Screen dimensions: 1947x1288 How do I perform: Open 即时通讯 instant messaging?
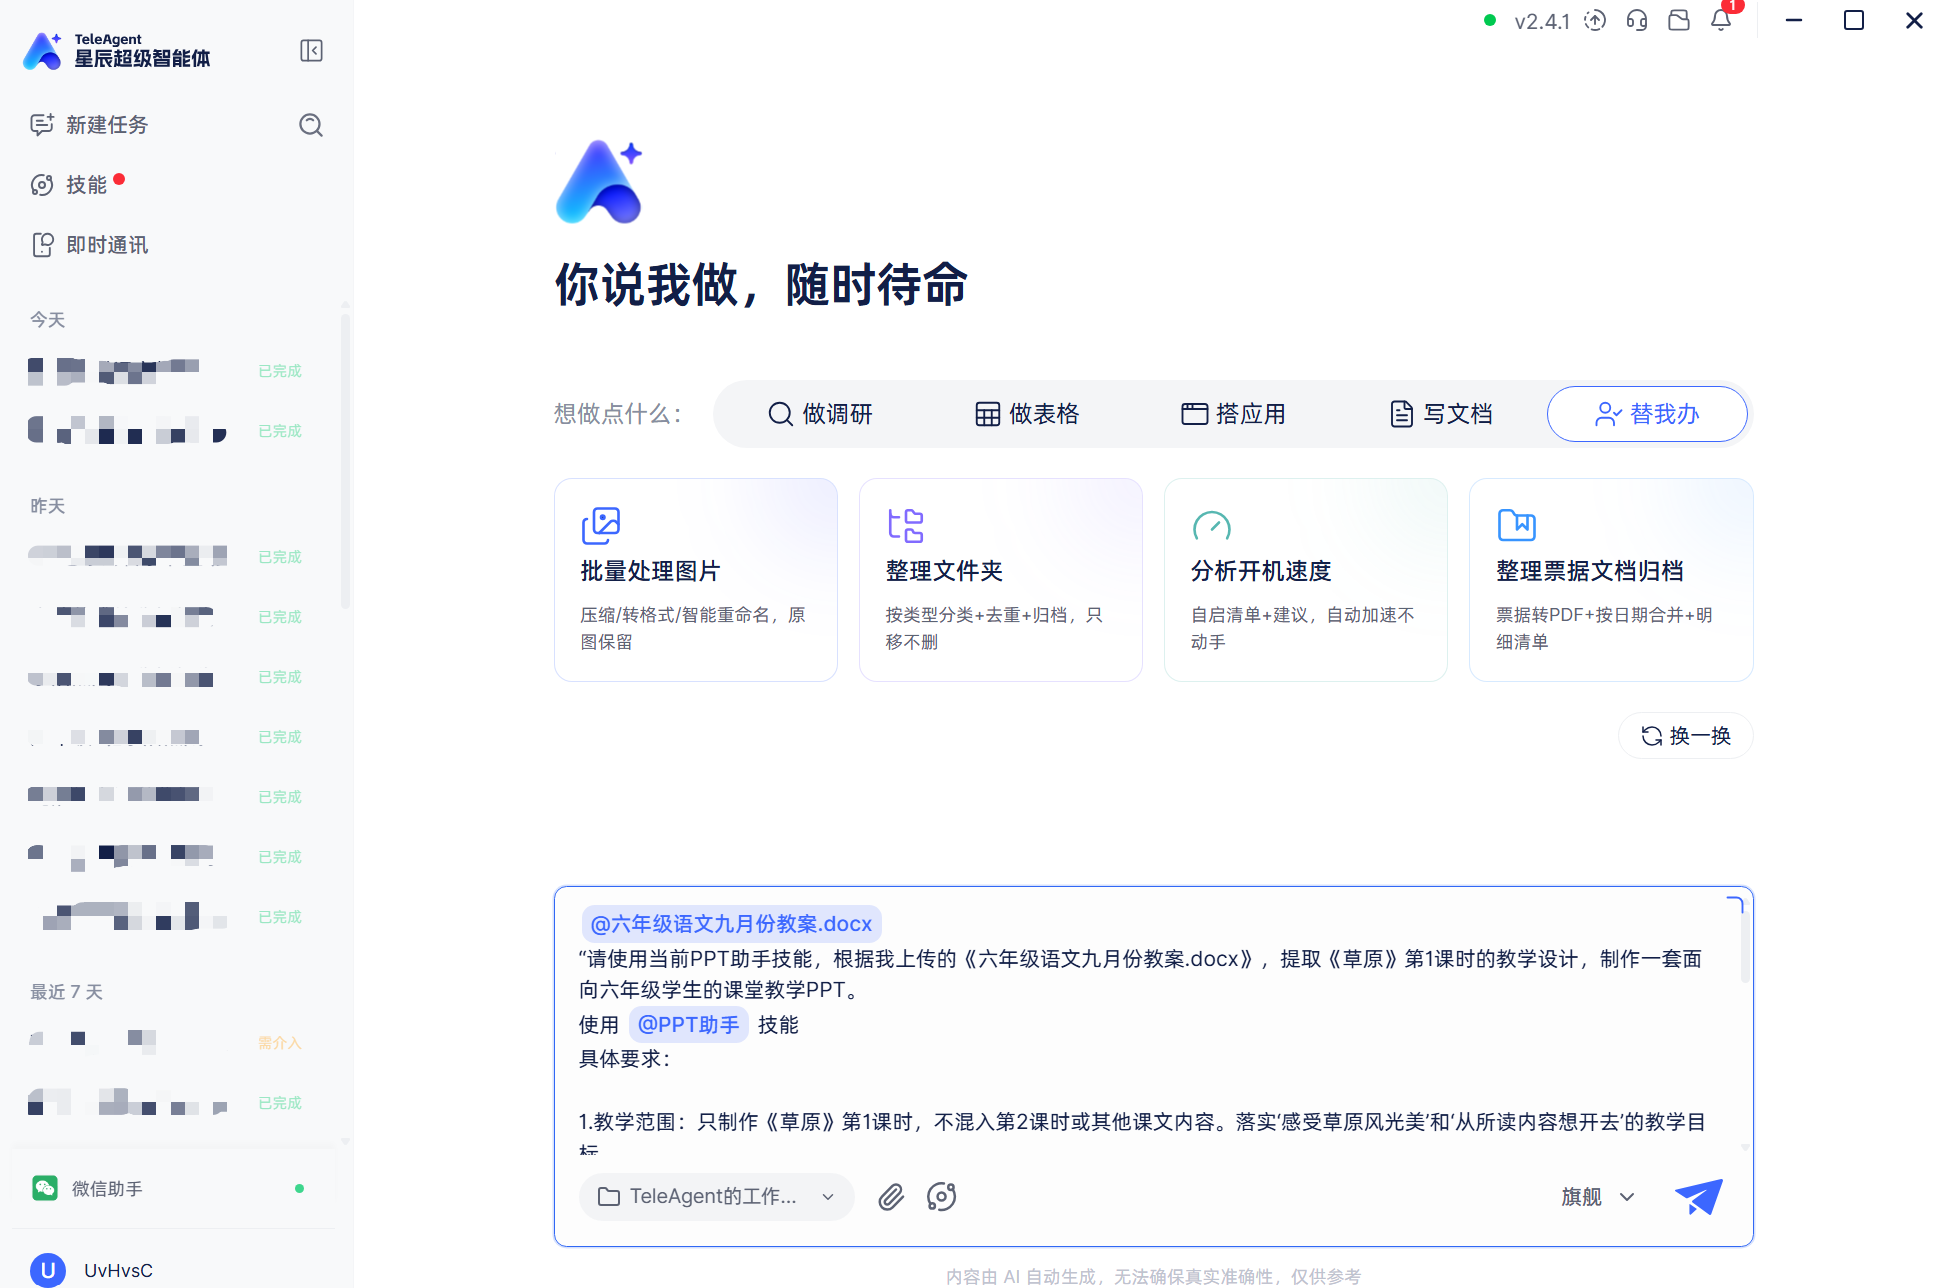89,245
